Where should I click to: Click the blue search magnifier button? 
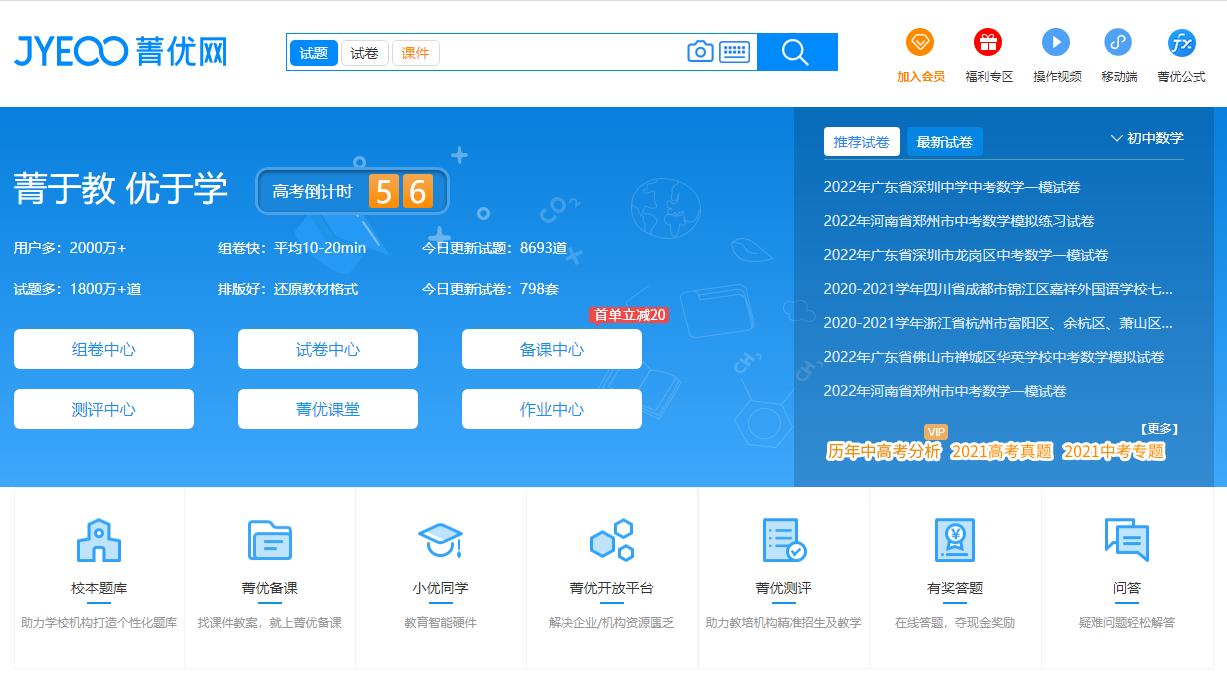pyautogui.click(x=796, y=50)
